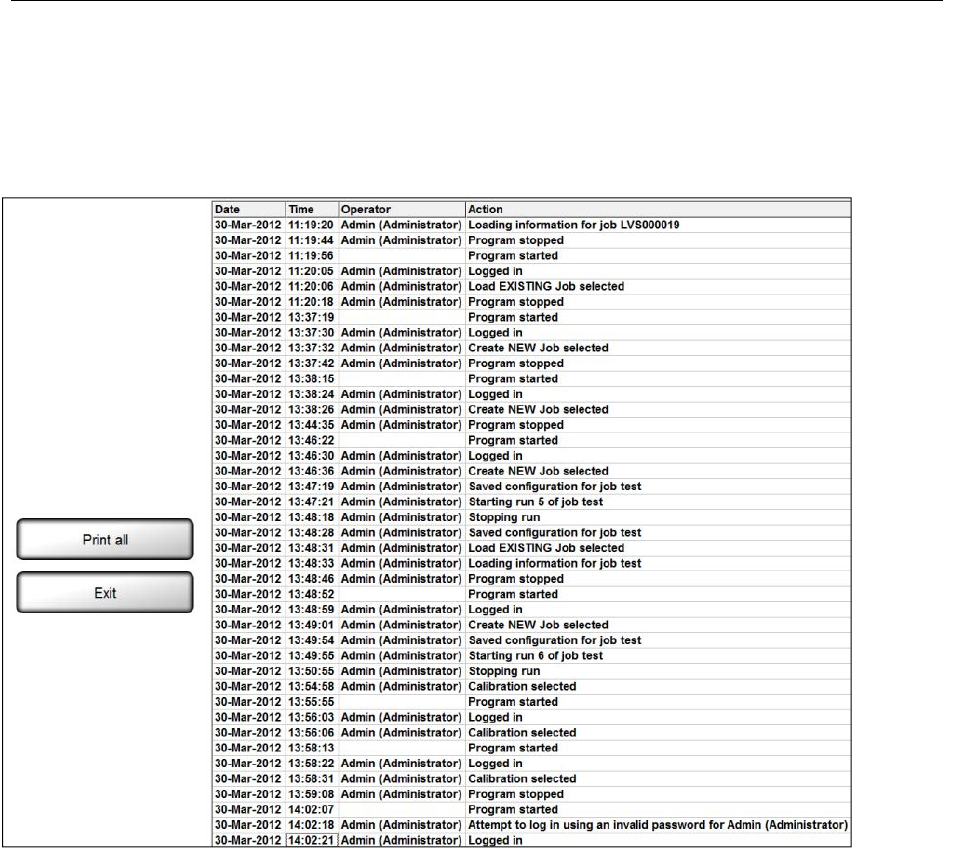
Task: Select the 11:19:44 time cell
Action: pos(311,240)
